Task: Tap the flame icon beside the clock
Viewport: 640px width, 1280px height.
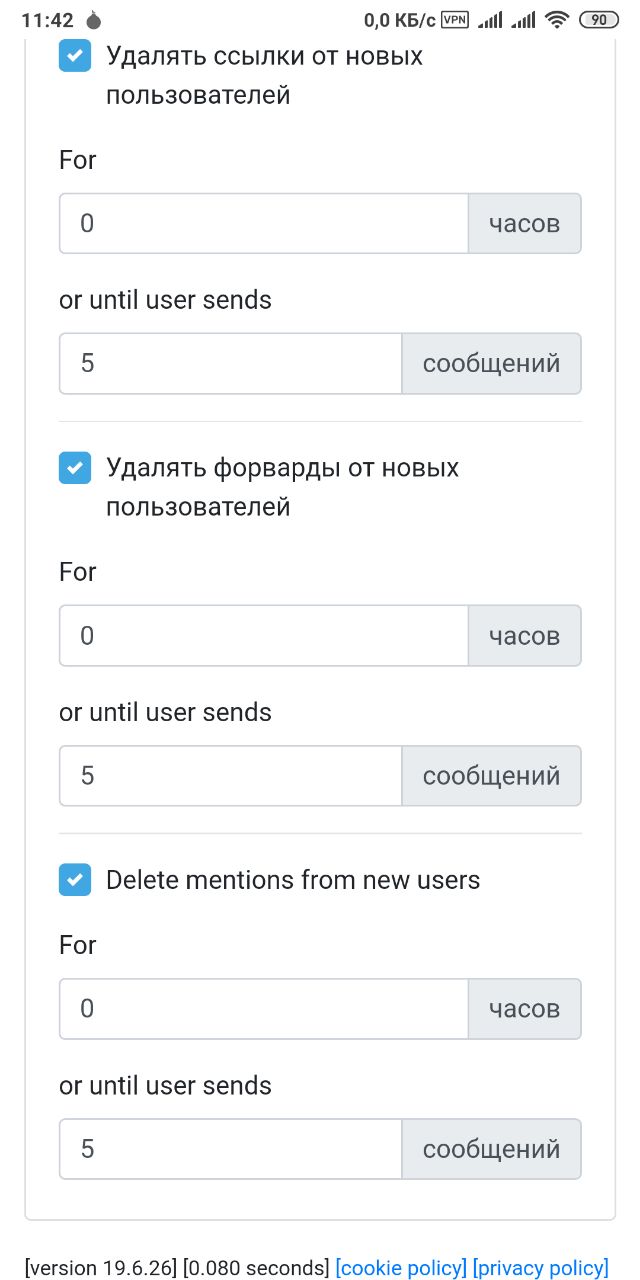Action: pyautogui.click(x=94, y=20)
